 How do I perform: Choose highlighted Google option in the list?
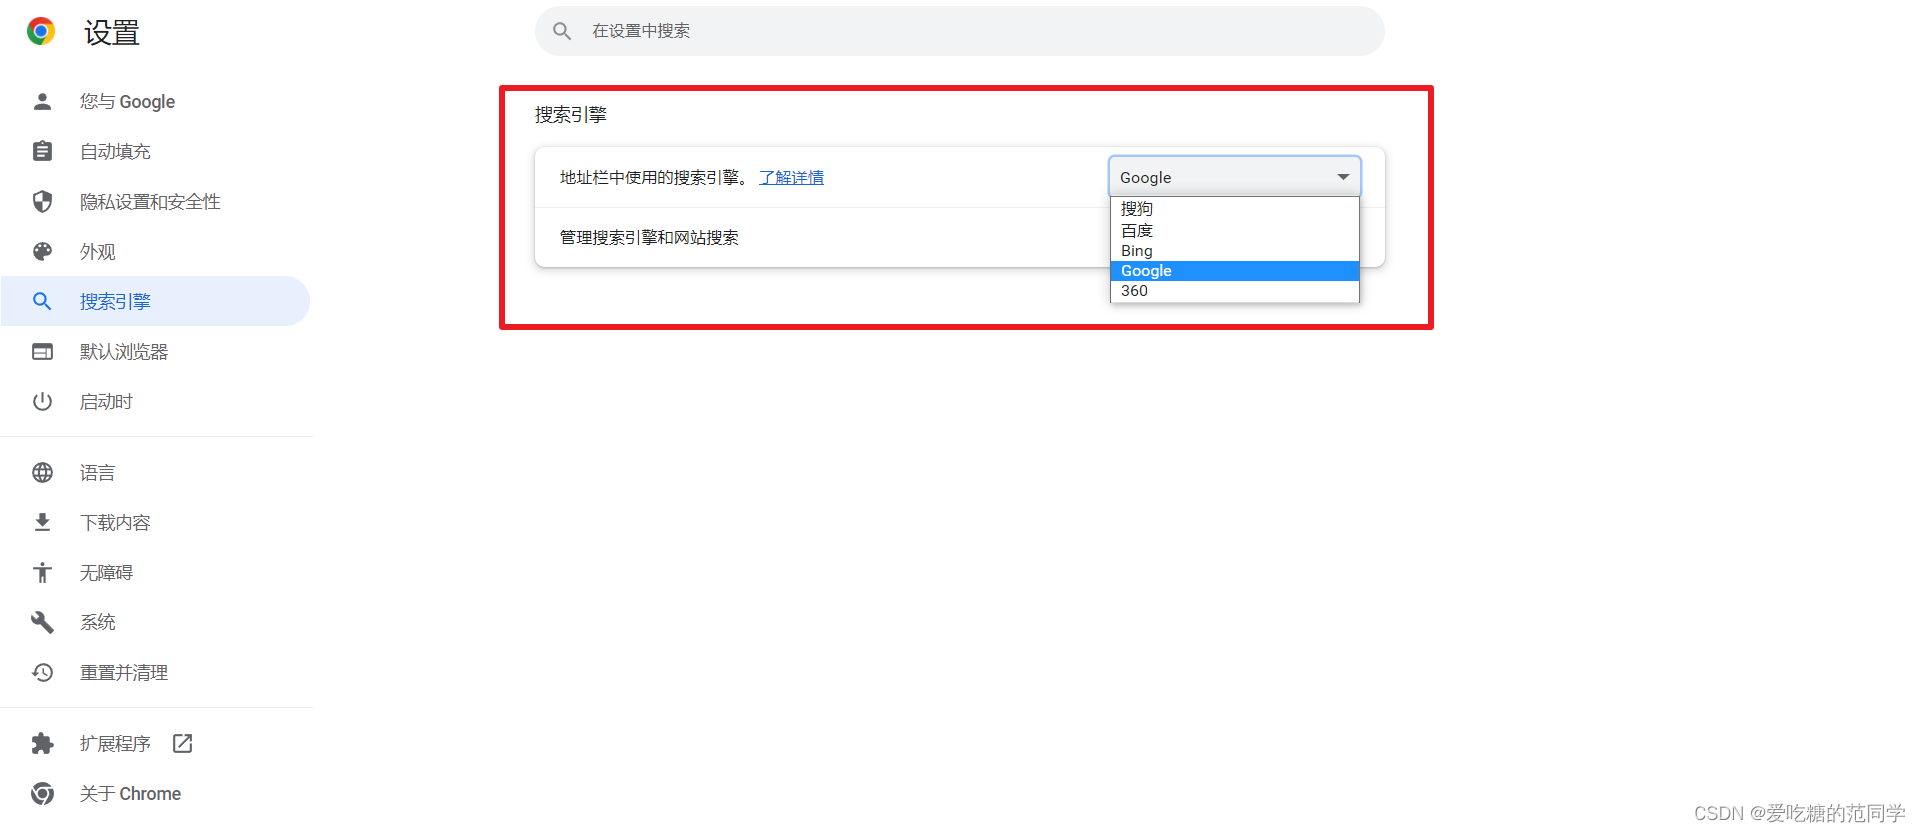(1234, 271)
